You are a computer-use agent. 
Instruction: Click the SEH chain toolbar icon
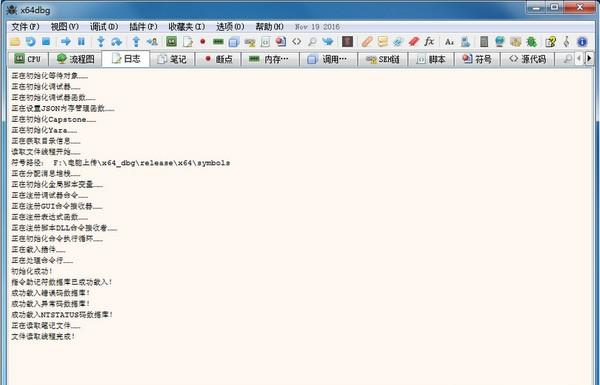pyautogui.click(x=249, y=42)
